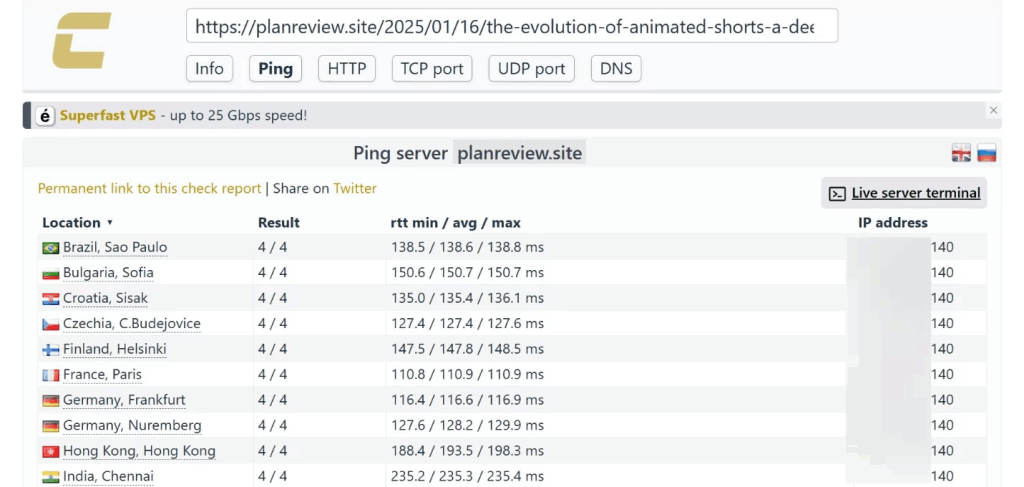Switch language with the UK flag icon
The image size is (1024, 487).
click(x=961, y=153)
